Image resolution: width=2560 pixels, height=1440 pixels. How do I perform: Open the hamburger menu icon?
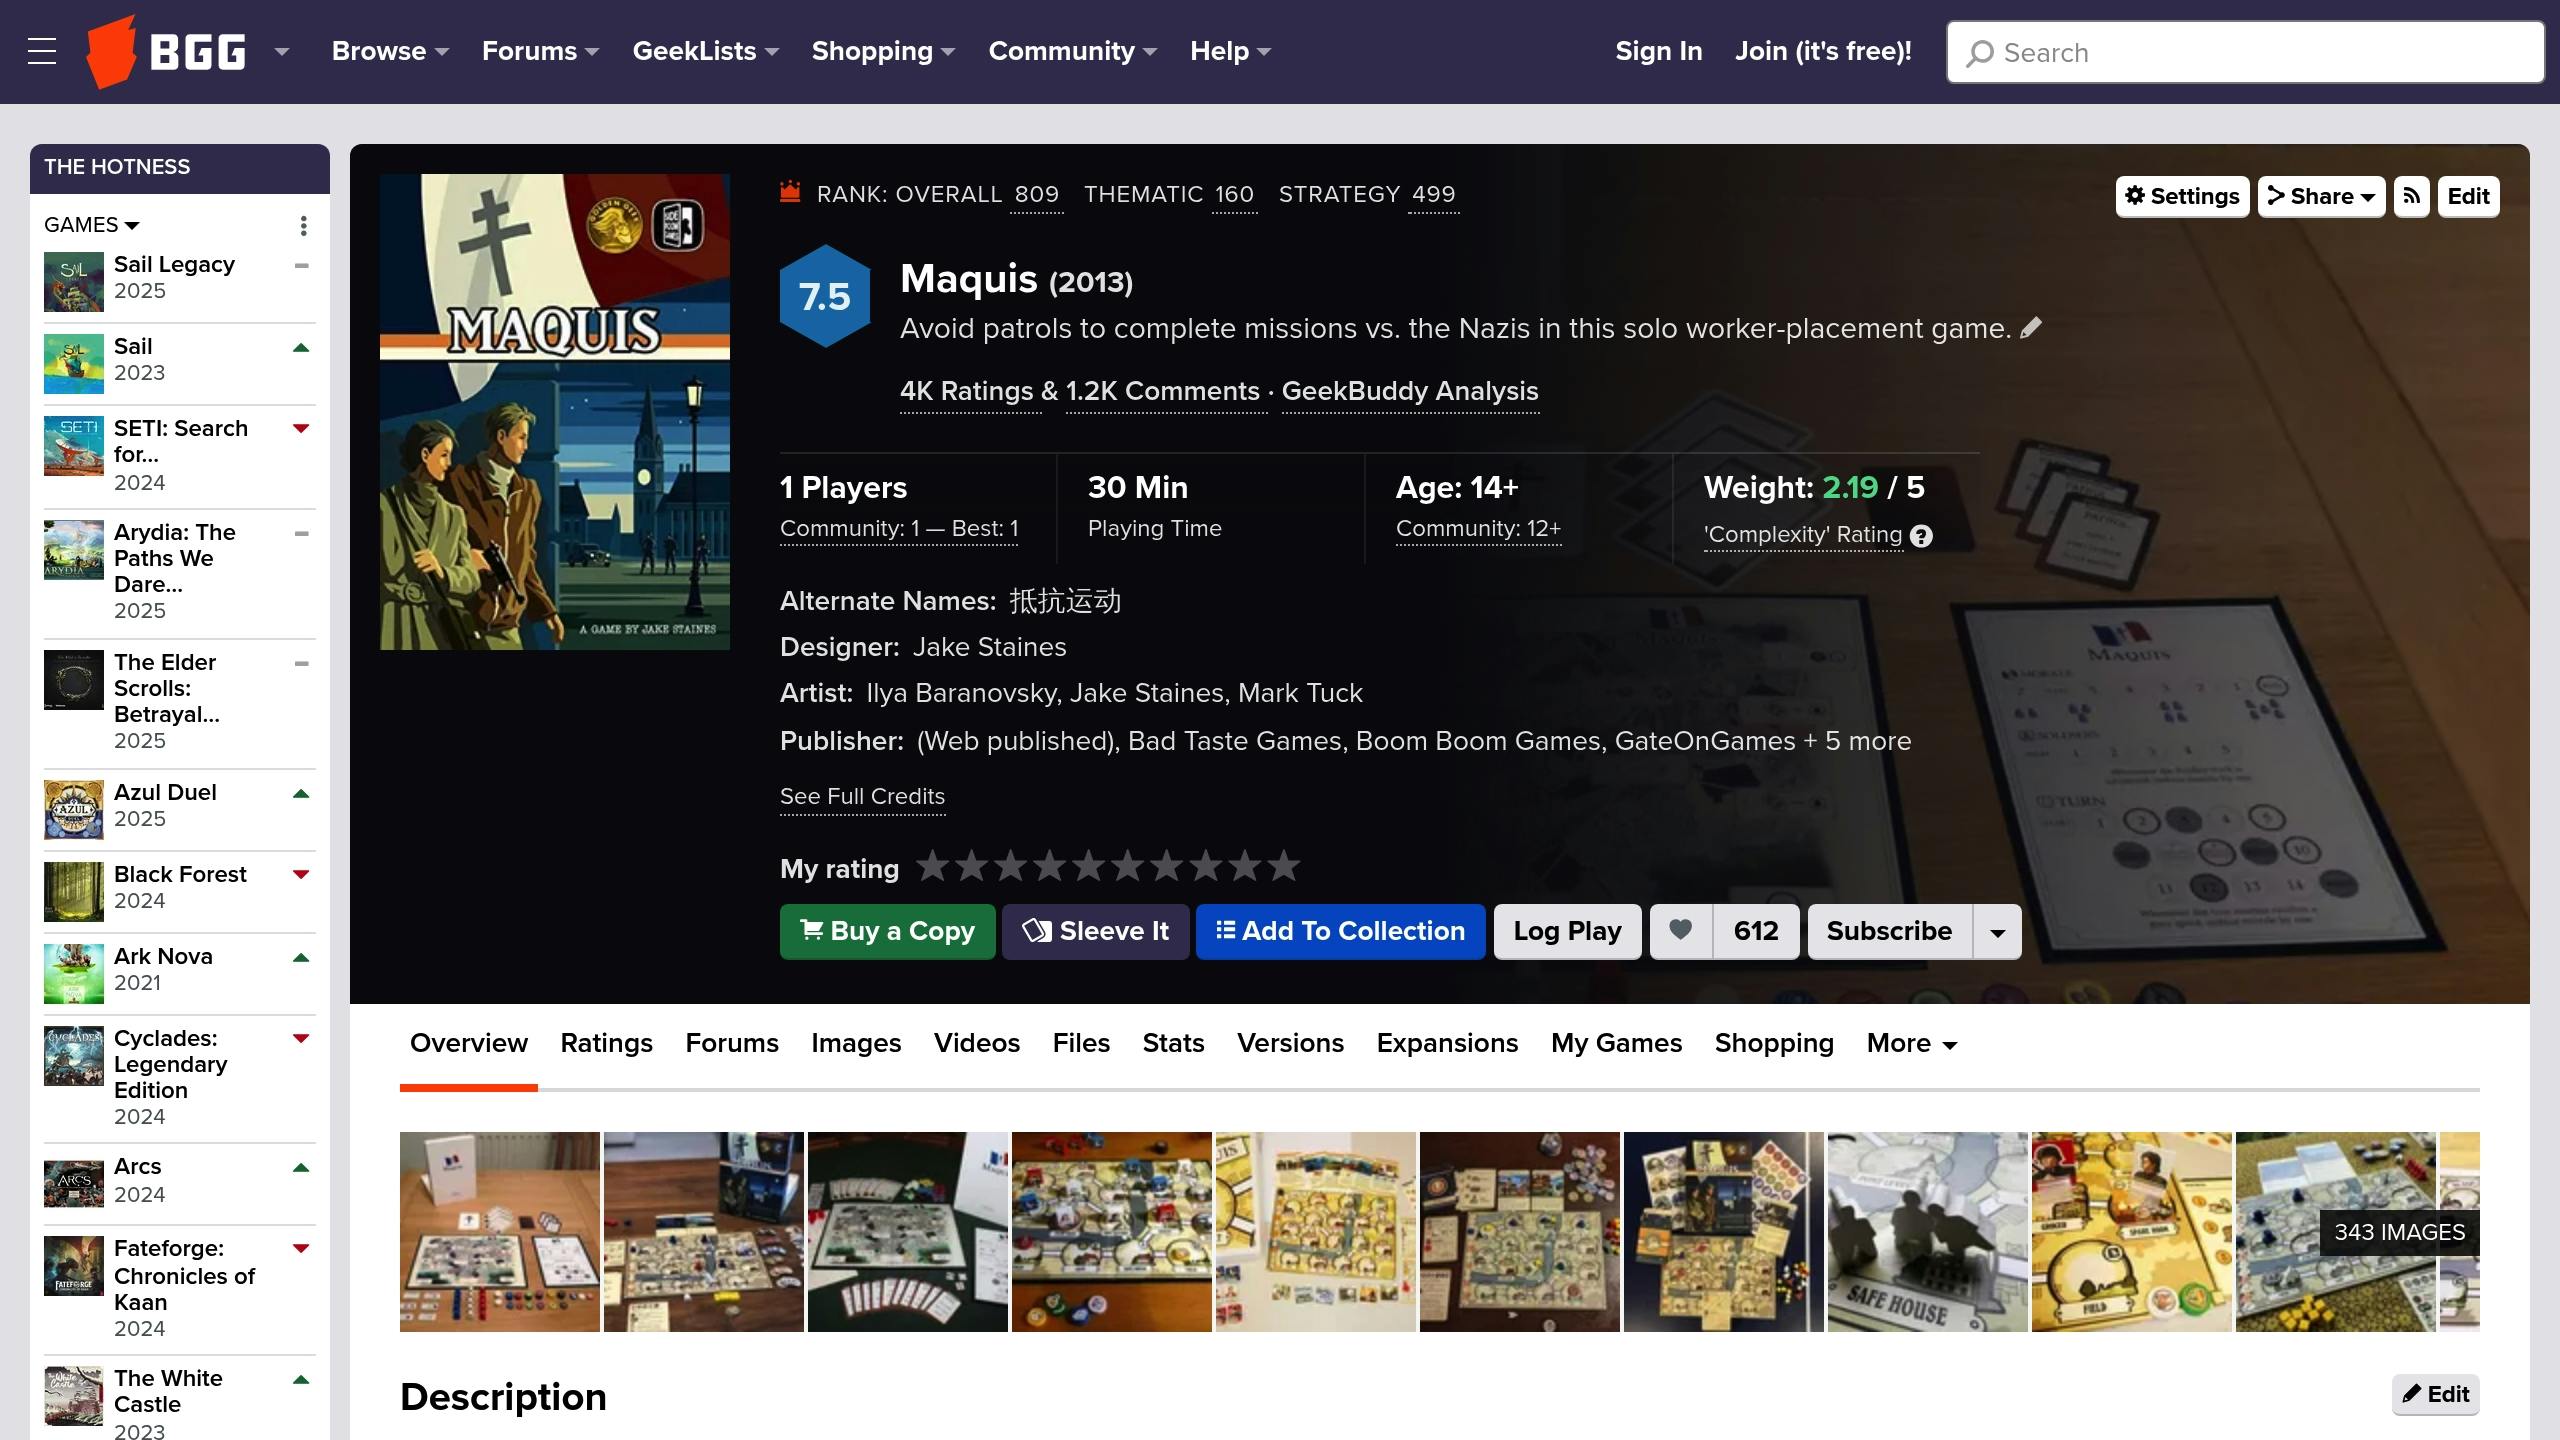tap(42, 51)
